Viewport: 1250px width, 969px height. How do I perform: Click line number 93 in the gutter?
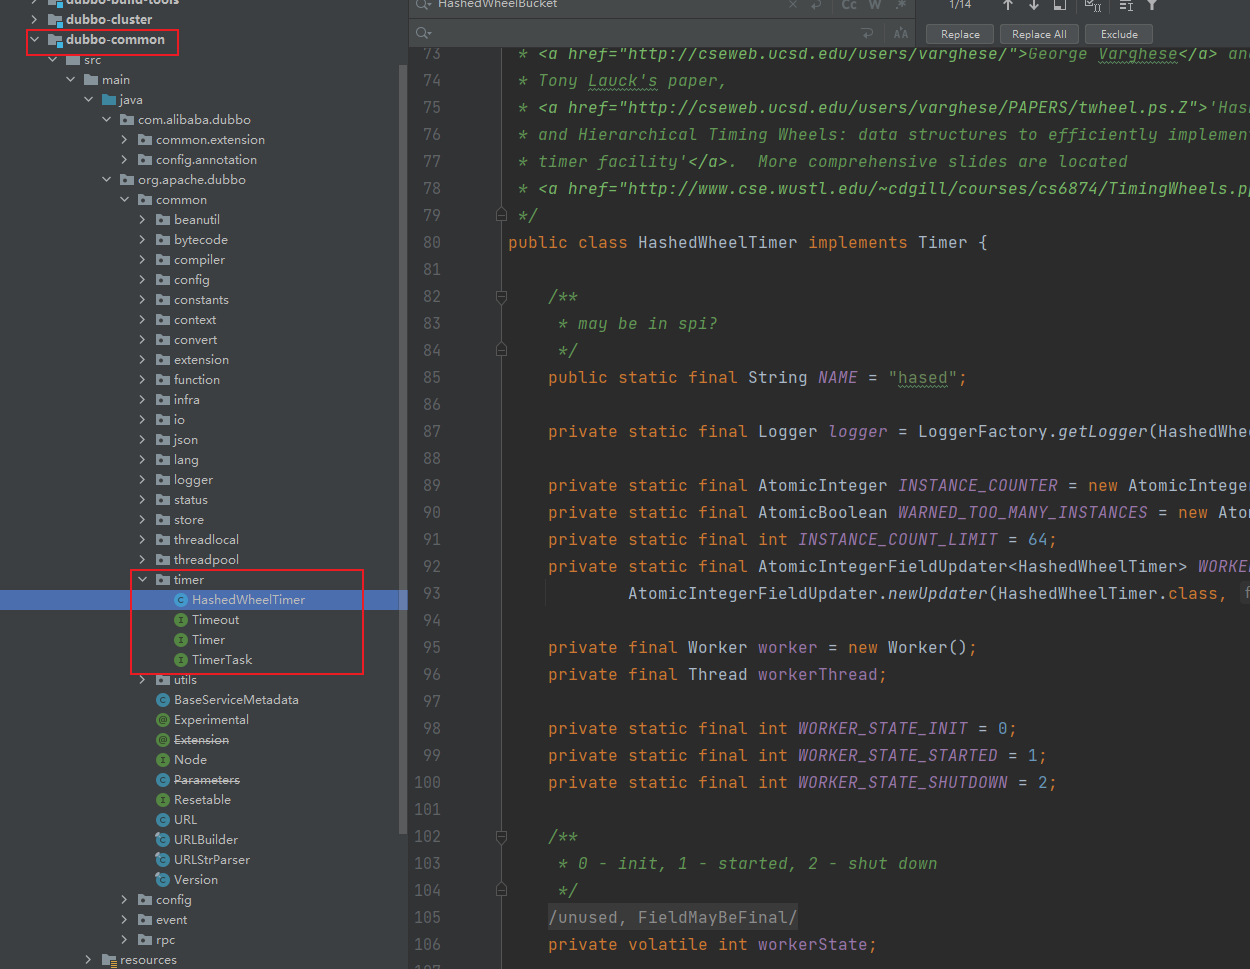point(431,593)
